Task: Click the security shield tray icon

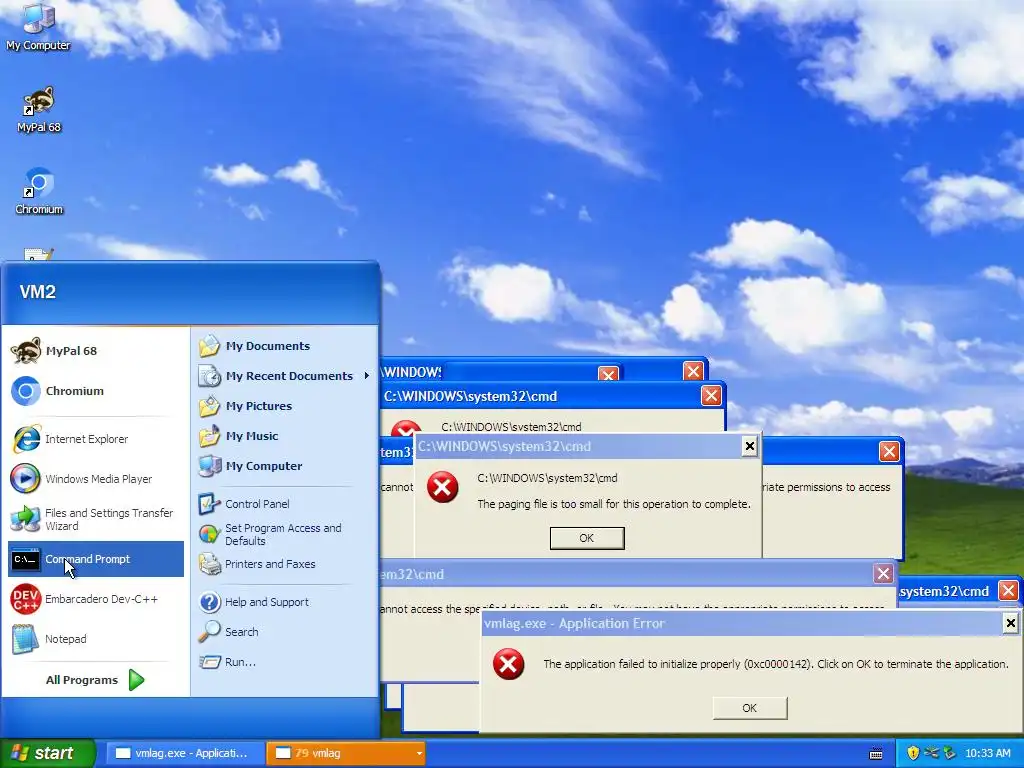Action: tap(913, 753)
